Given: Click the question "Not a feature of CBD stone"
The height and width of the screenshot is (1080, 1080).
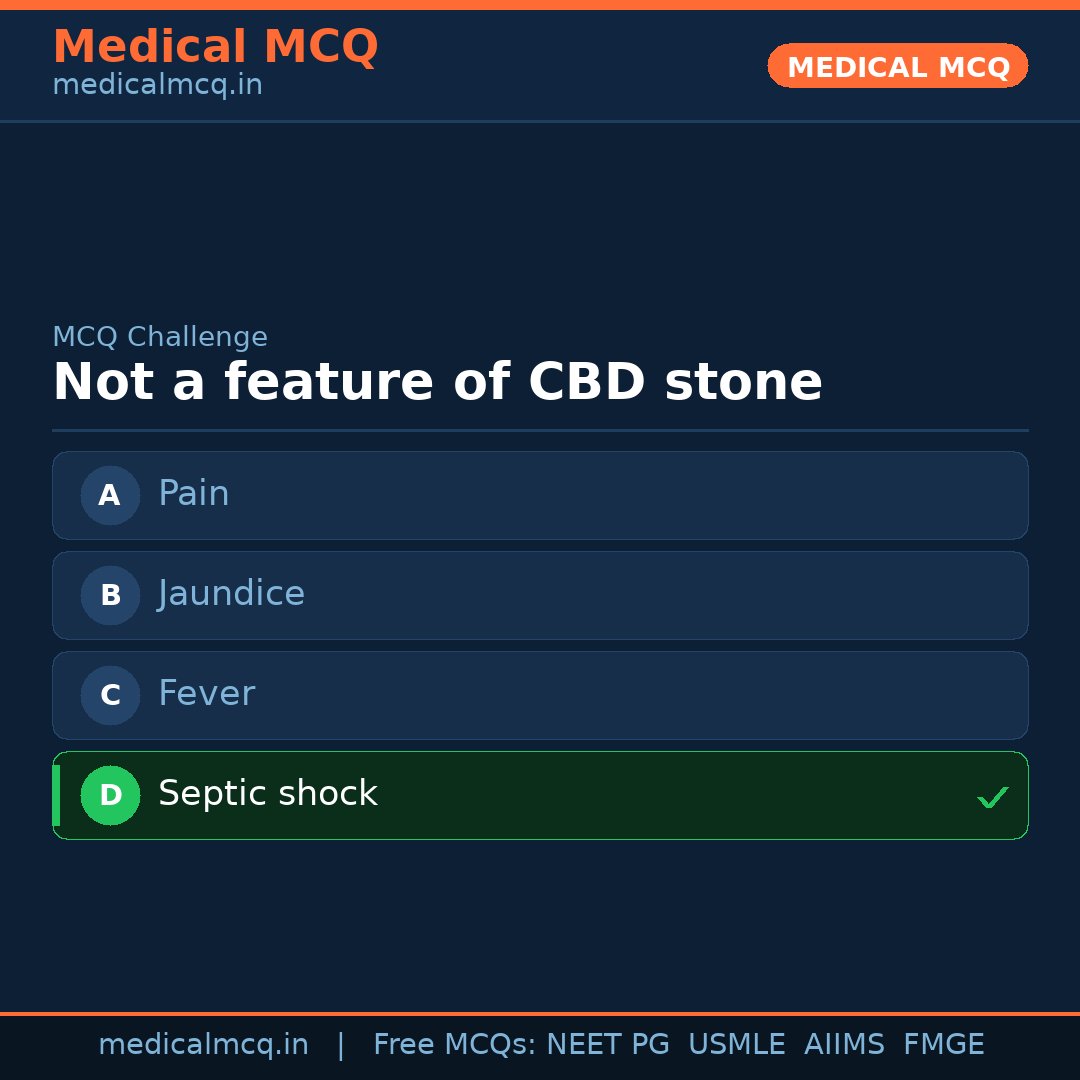Looking at the screenshot, I should (x=437, y=383).
